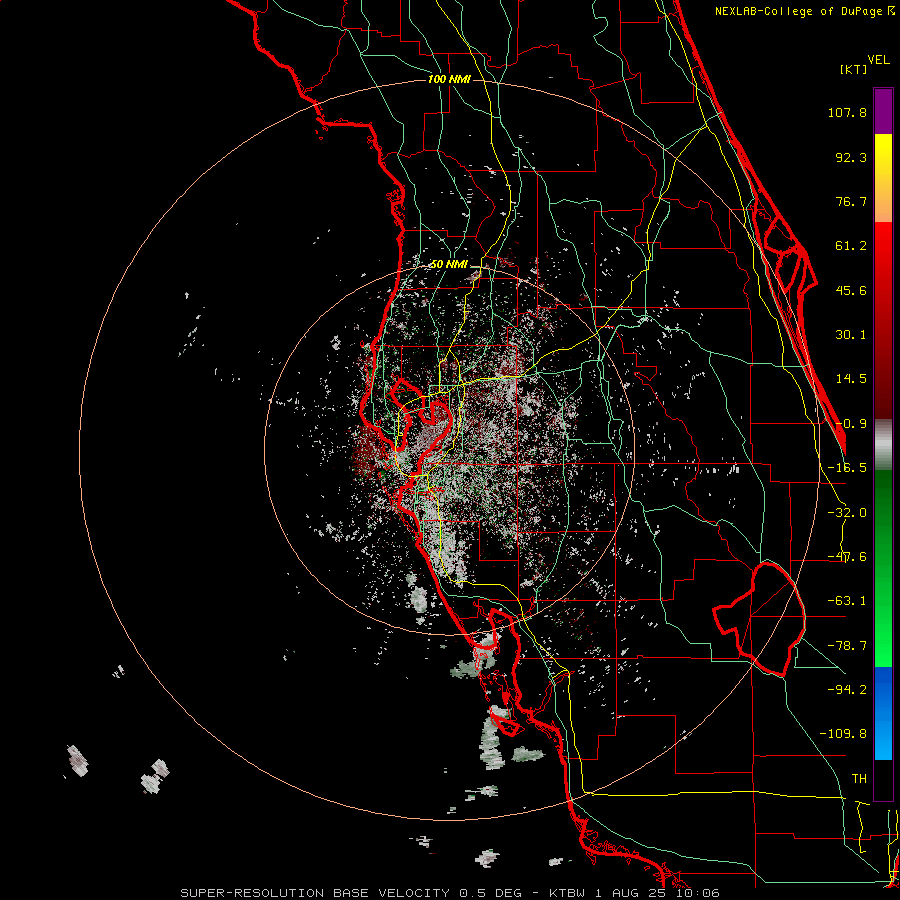Click the -63.1 scale value
Screen dimensions: 900x900
pyautogui.click(x=847, y=601)
